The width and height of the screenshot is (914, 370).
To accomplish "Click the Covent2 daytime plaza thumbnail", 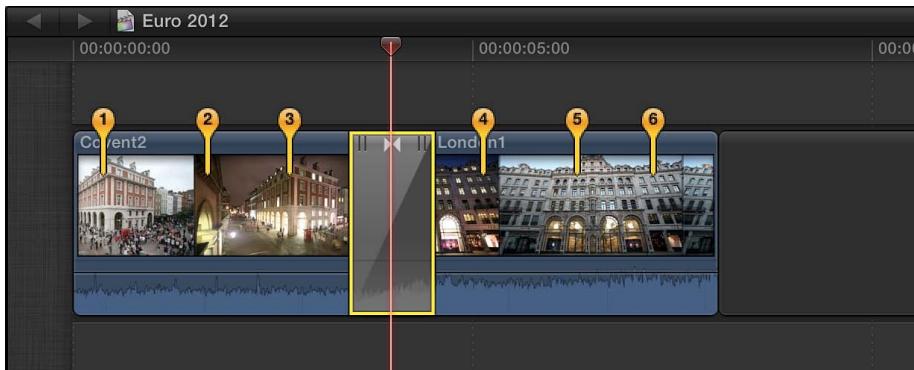I will coord(136,205).
